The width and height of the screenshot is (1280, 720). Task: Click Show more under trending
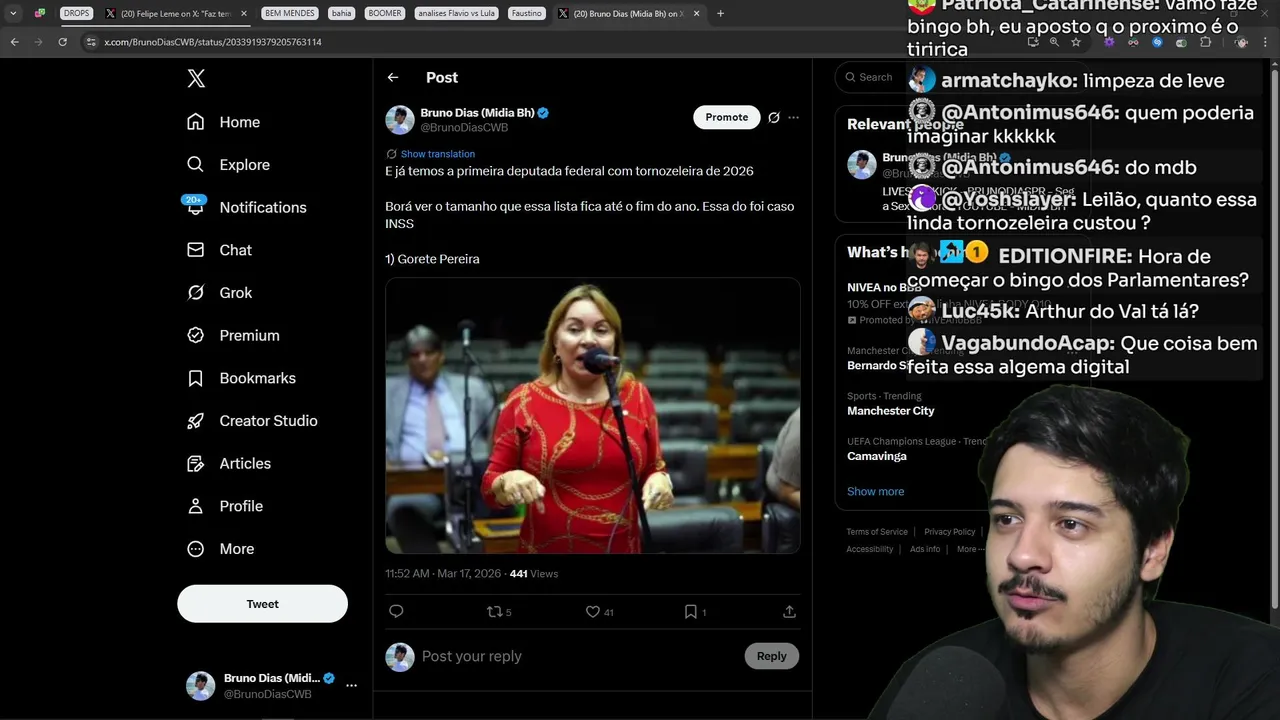point(875,491)
